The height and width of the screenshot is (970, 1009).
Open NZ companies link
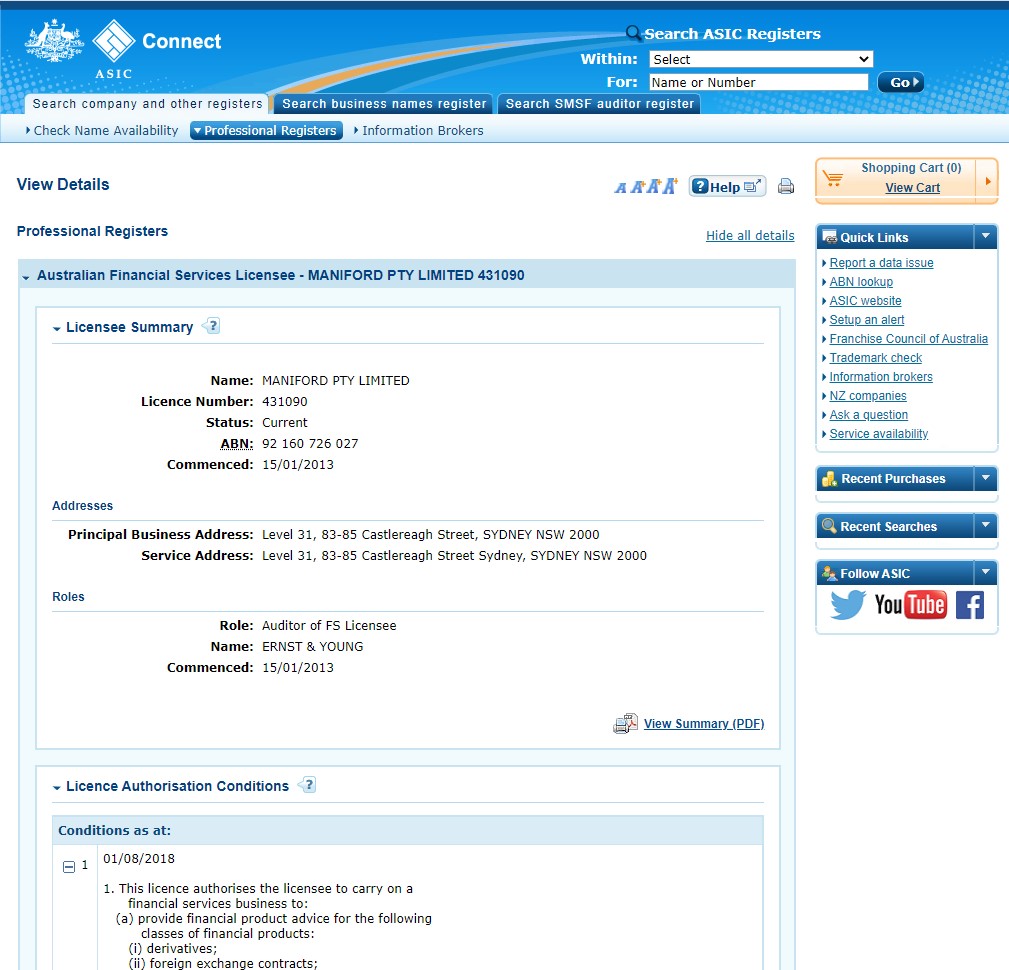click(x=867, y=396)
